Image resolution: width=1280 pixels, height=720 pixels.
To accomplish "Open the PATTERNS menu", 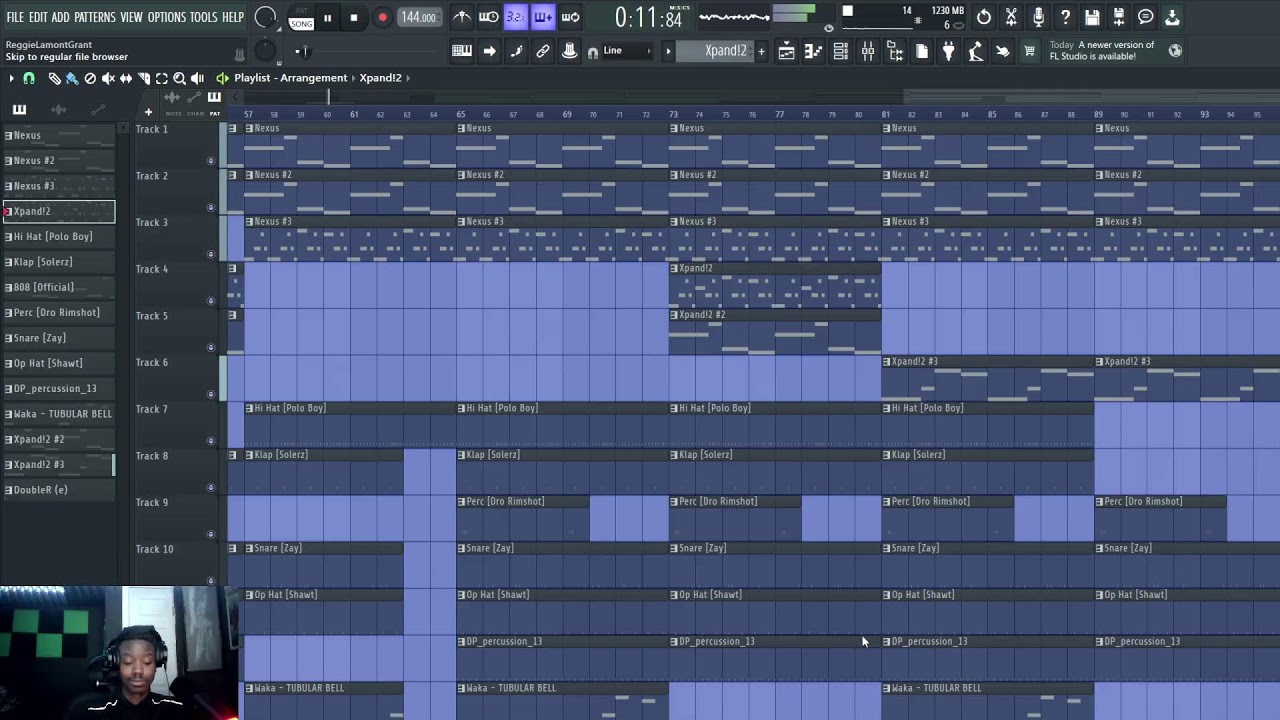I will point(95,17).
